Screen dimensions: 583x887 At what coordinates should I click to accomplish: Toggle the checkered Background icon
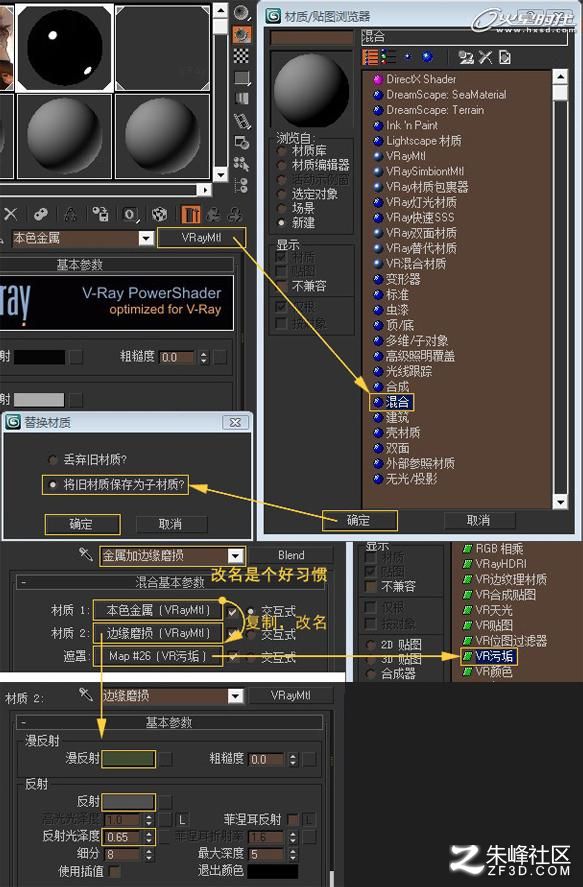(242, 55)
